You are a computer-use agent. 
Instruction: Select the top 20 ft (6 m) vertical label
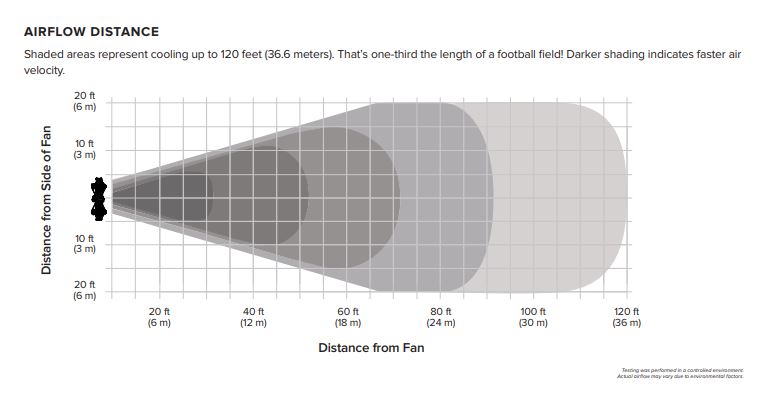(x=84, y=101)
